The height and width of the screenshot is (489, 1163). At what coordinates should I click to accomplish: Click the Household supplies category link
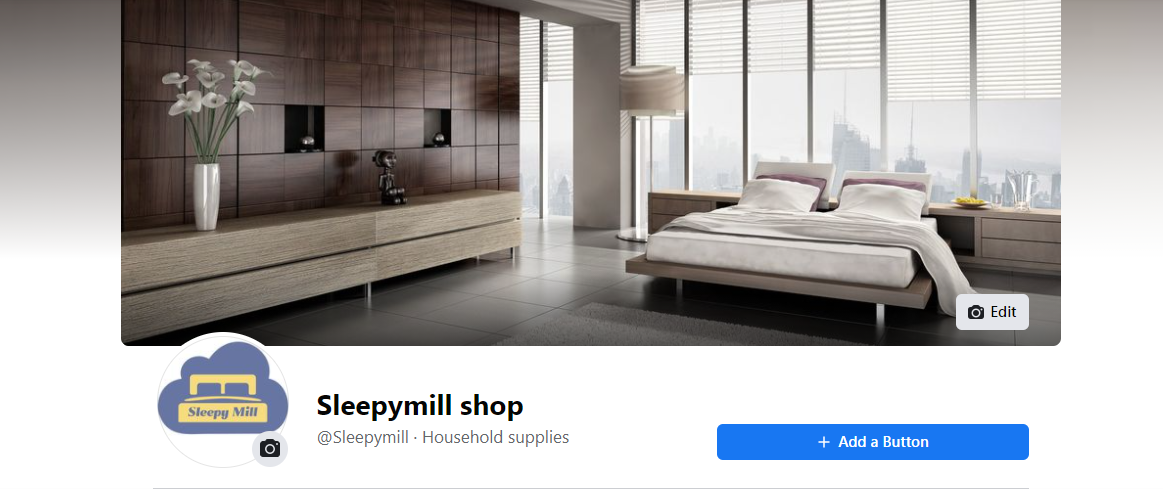click(x=495, y=437)
